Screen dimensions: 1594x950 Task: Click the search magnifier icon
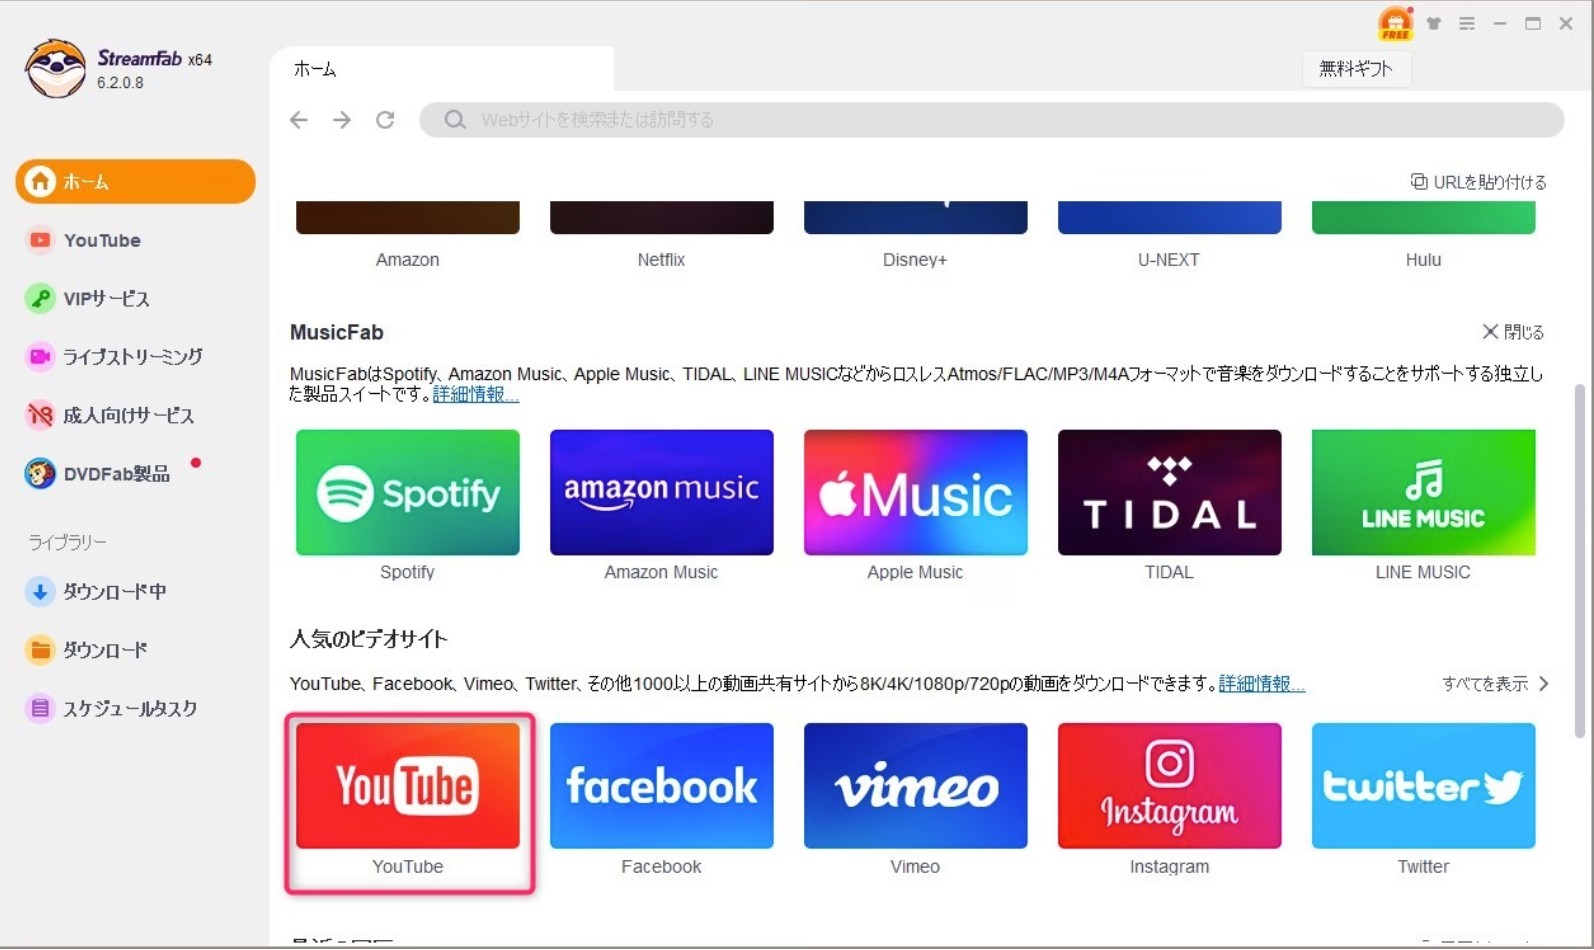click(x=455, y=120)
